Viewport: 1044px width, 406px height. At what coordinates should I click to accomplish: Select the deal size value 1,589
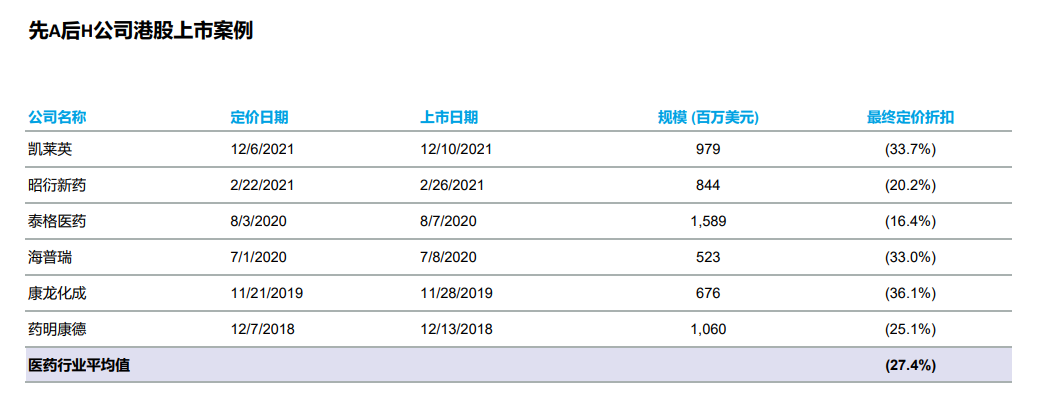(x=708, y=221)
